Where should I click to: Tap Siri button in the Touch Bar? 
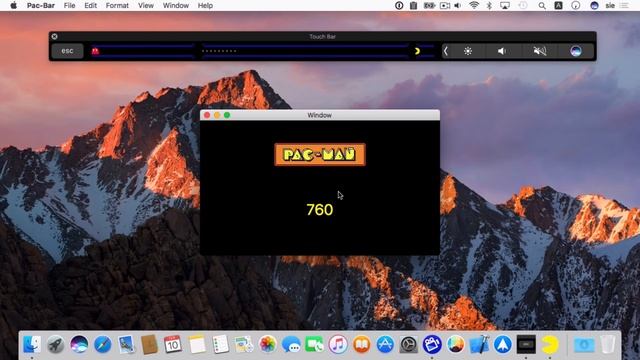pos(576,51)
